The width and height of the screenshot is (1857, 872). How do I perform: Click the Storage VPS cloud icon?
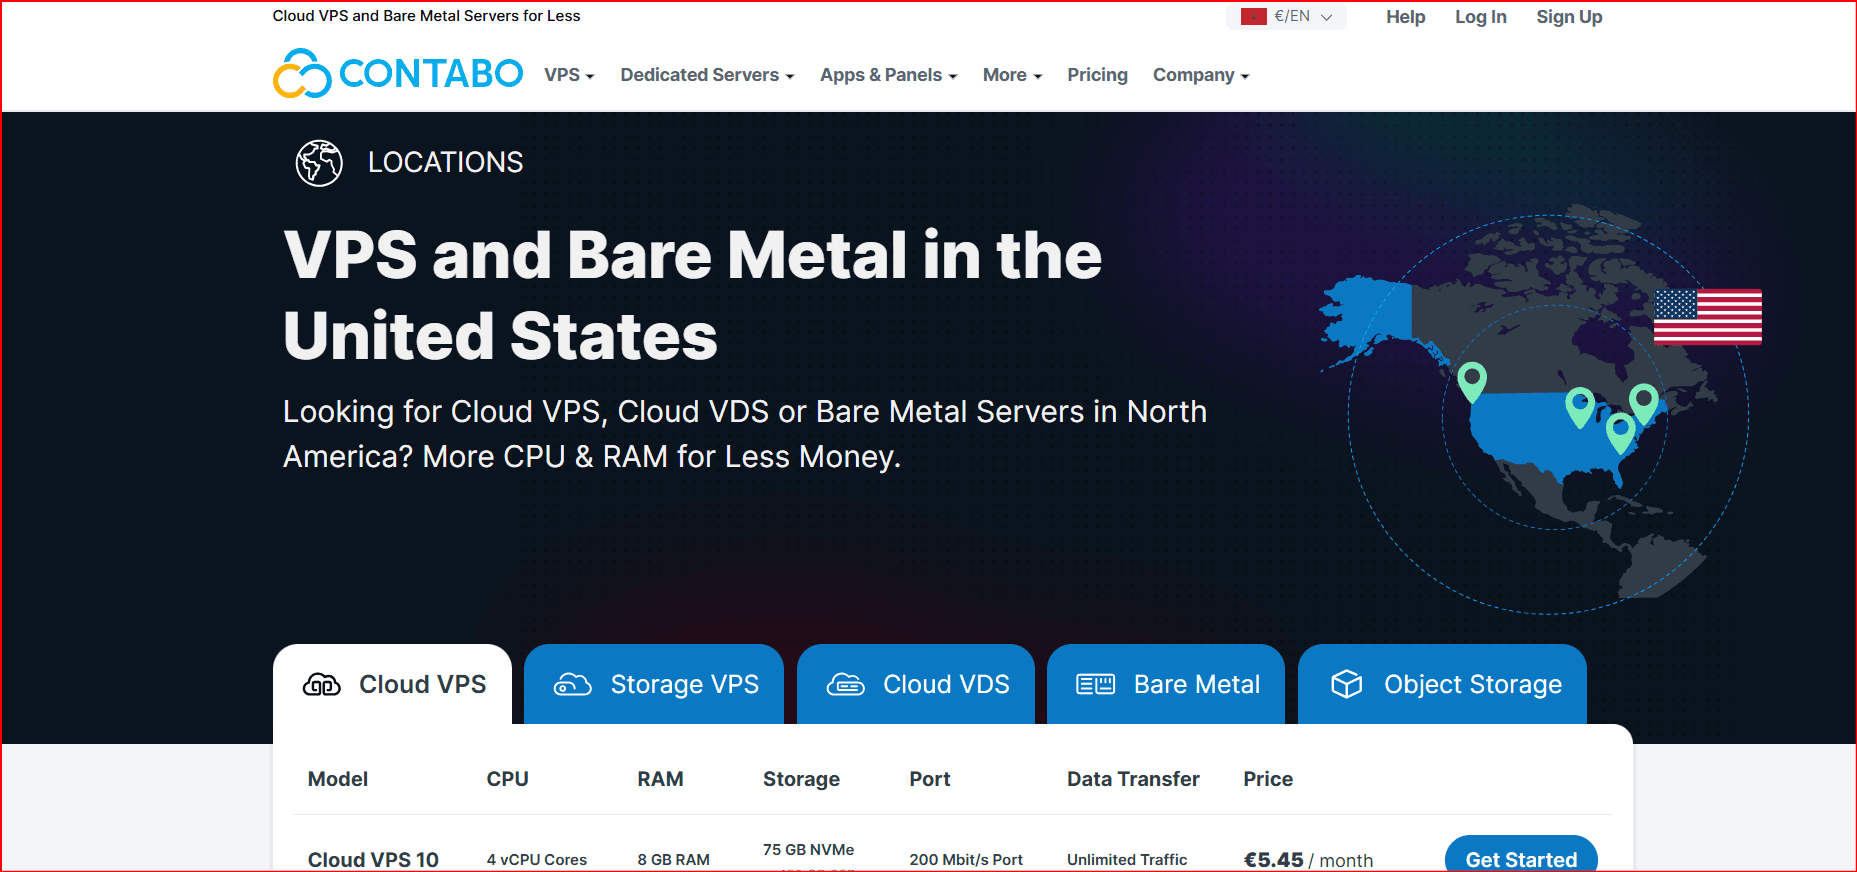point(573,685)
